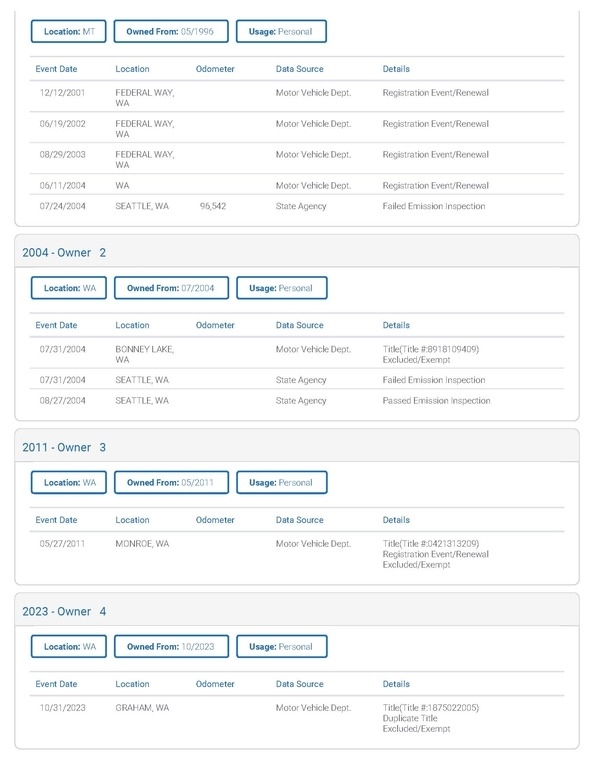
Task: Collapse the 2011 - Owner 3 section header
Action: pos(297,447)
